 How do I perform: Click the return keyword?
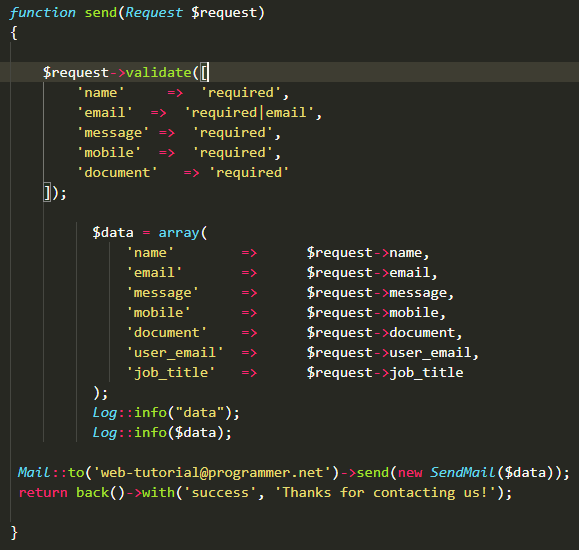click(43, 492)
